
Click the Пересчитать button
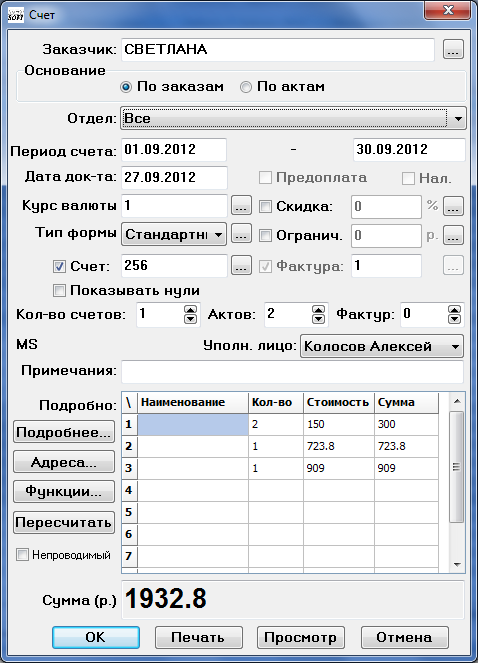tap(64, 522)
